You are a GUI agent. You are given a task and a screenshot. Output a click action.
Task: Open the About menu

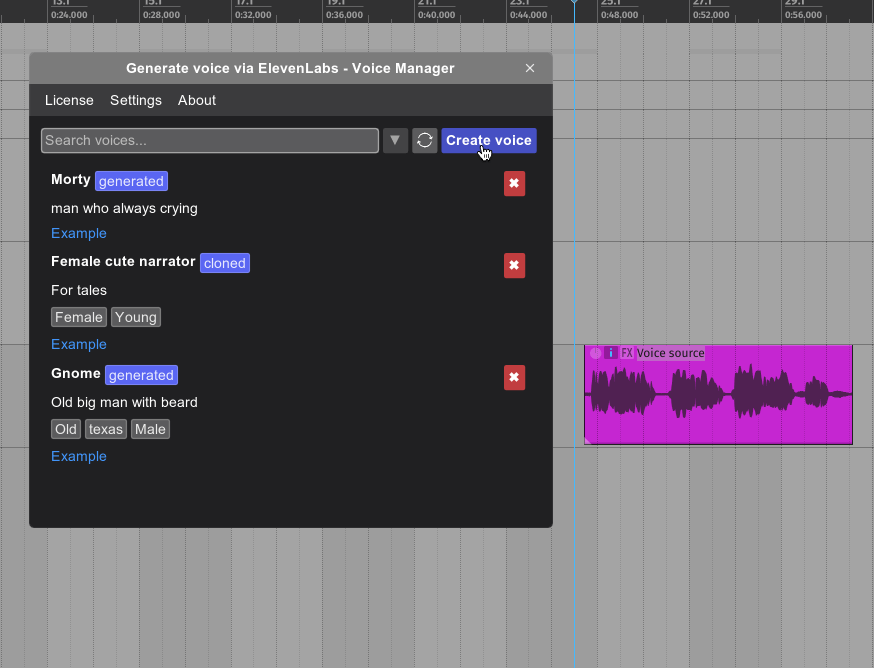[197, 100]
